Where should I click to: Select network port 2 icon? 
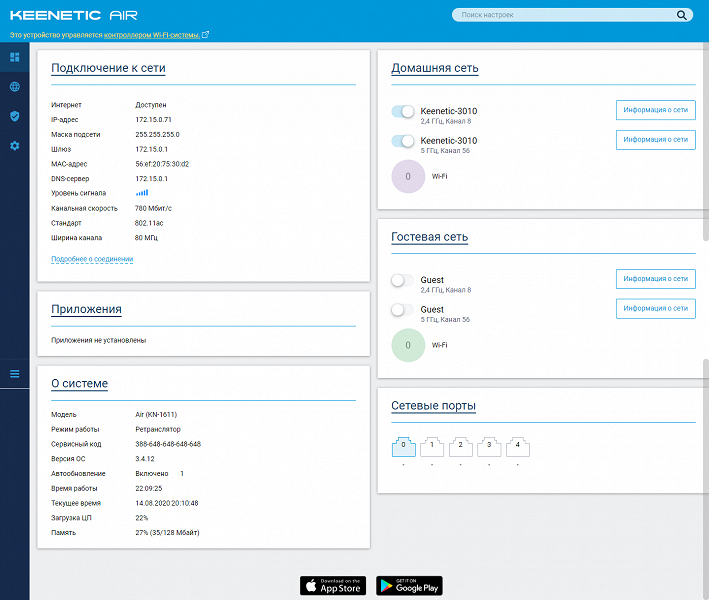click(x=460, y=447)
